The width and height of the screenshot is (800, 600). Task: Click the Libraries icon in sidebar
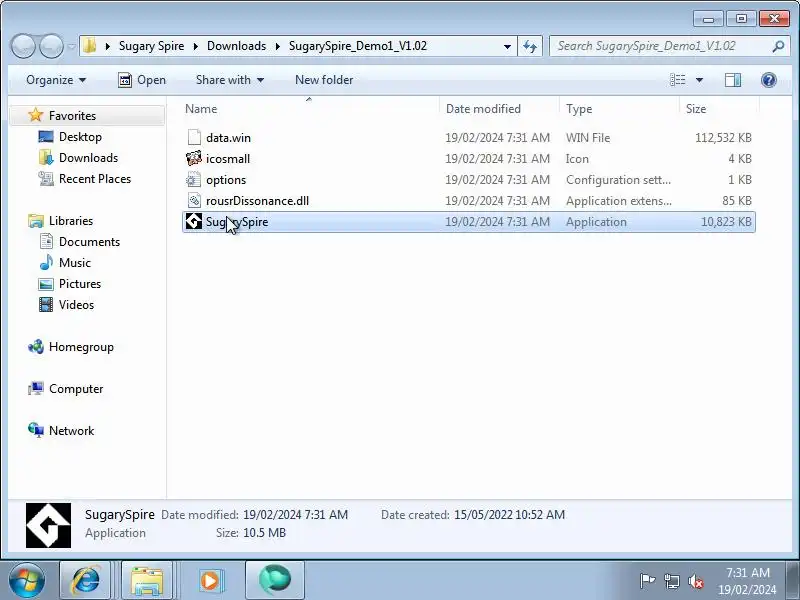click(x=36, y=220)
